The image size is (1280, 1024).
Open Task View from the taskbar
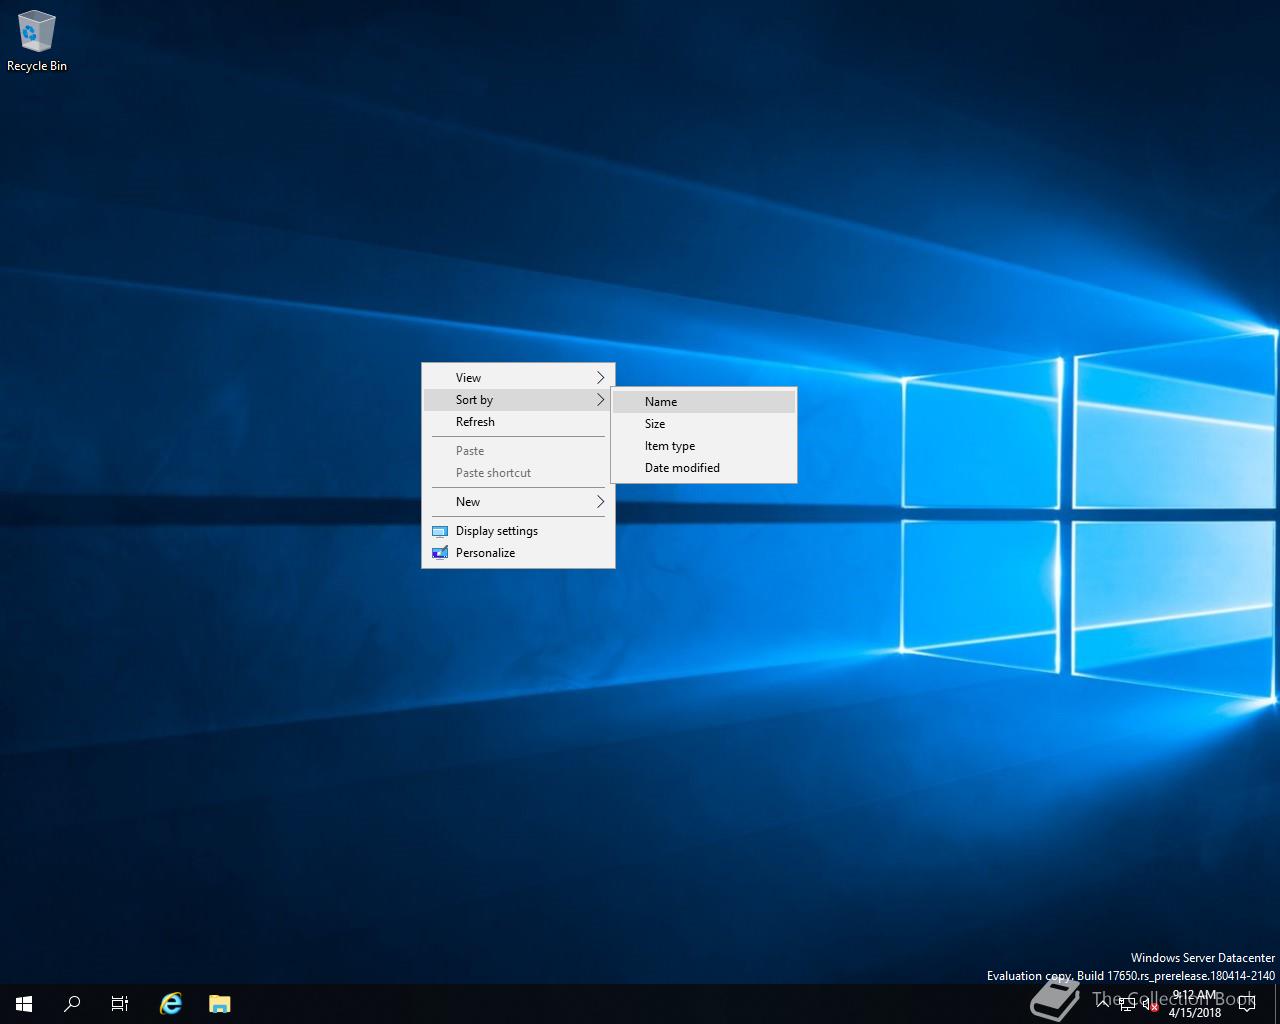pos(120,1003)
